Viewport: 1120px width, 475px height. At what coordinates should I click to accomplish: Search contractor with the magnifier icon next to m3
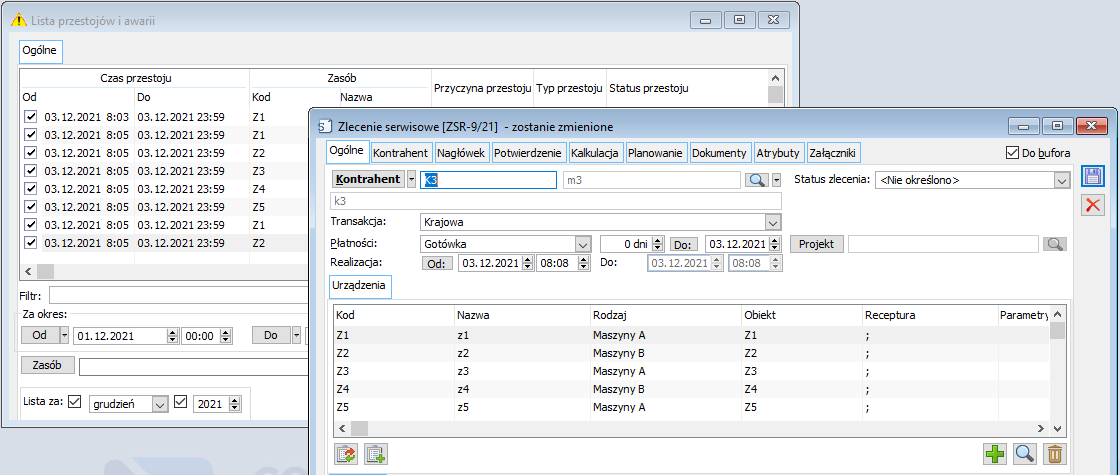point(756,180)
